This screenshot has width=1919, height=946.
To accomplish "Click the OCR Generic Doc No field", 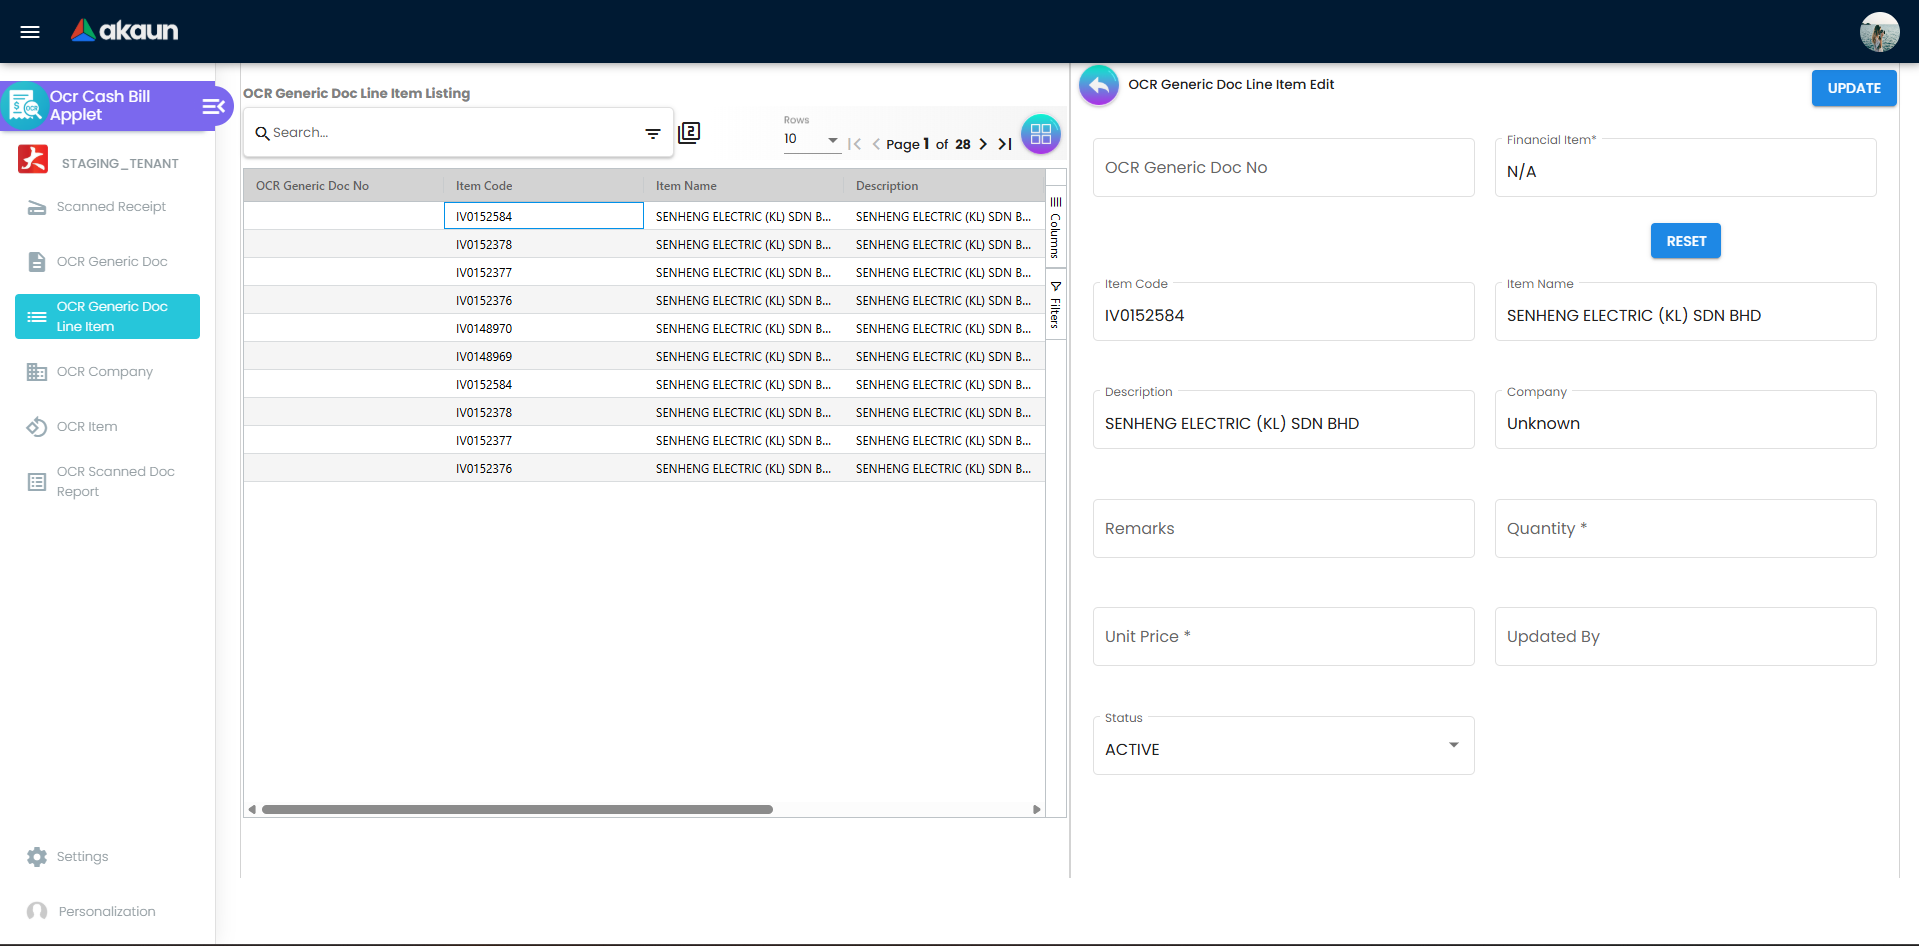I will [1284, 168].
